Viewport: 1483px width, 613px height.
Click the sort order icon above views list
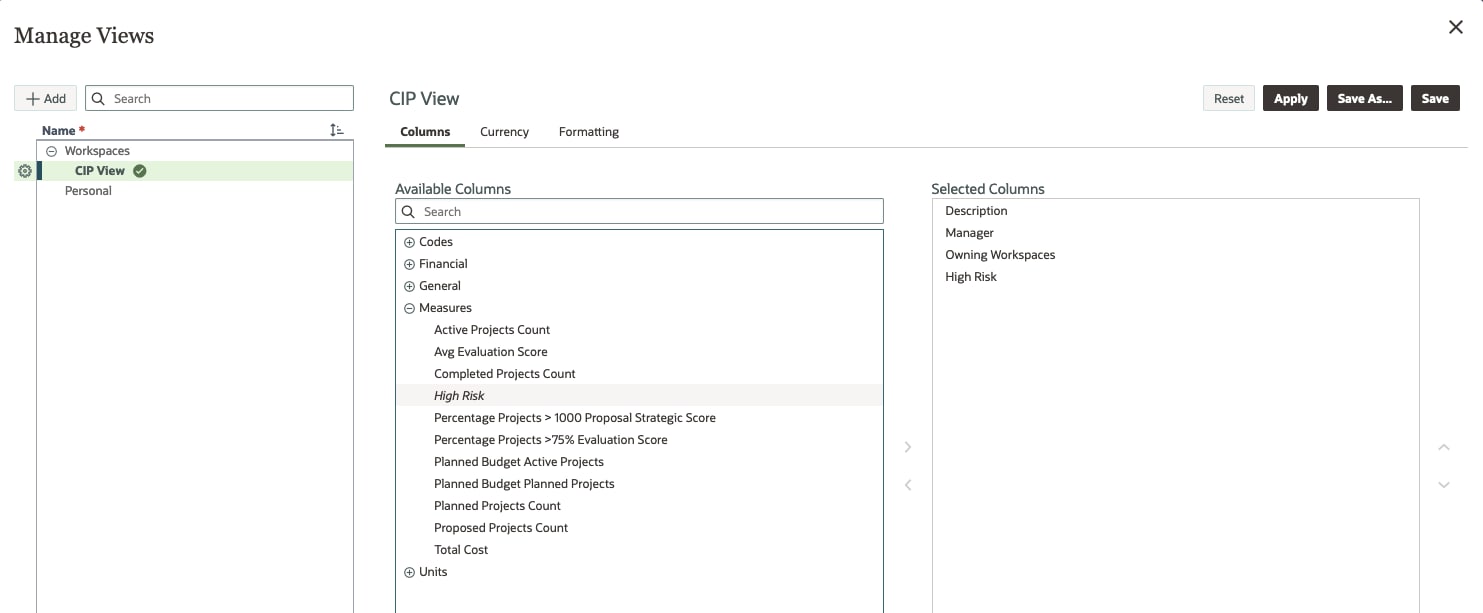click(337, 130)
